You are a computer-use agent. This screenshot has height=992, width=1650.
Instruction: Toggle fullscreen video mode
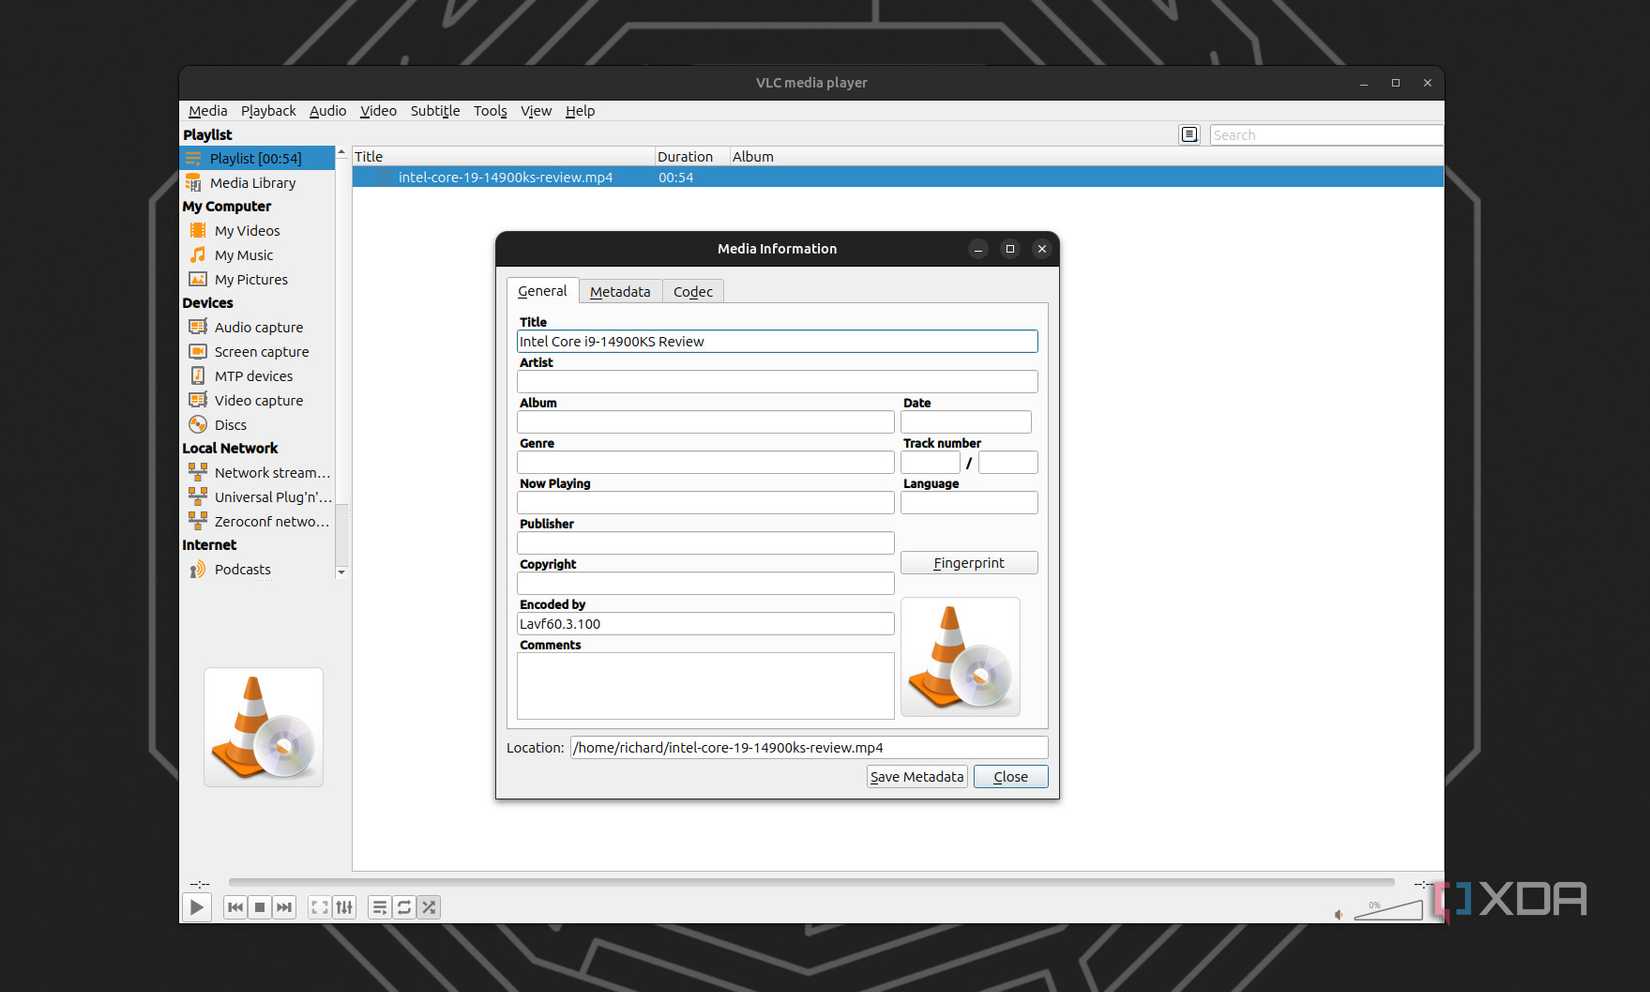(x=319, y=906)
